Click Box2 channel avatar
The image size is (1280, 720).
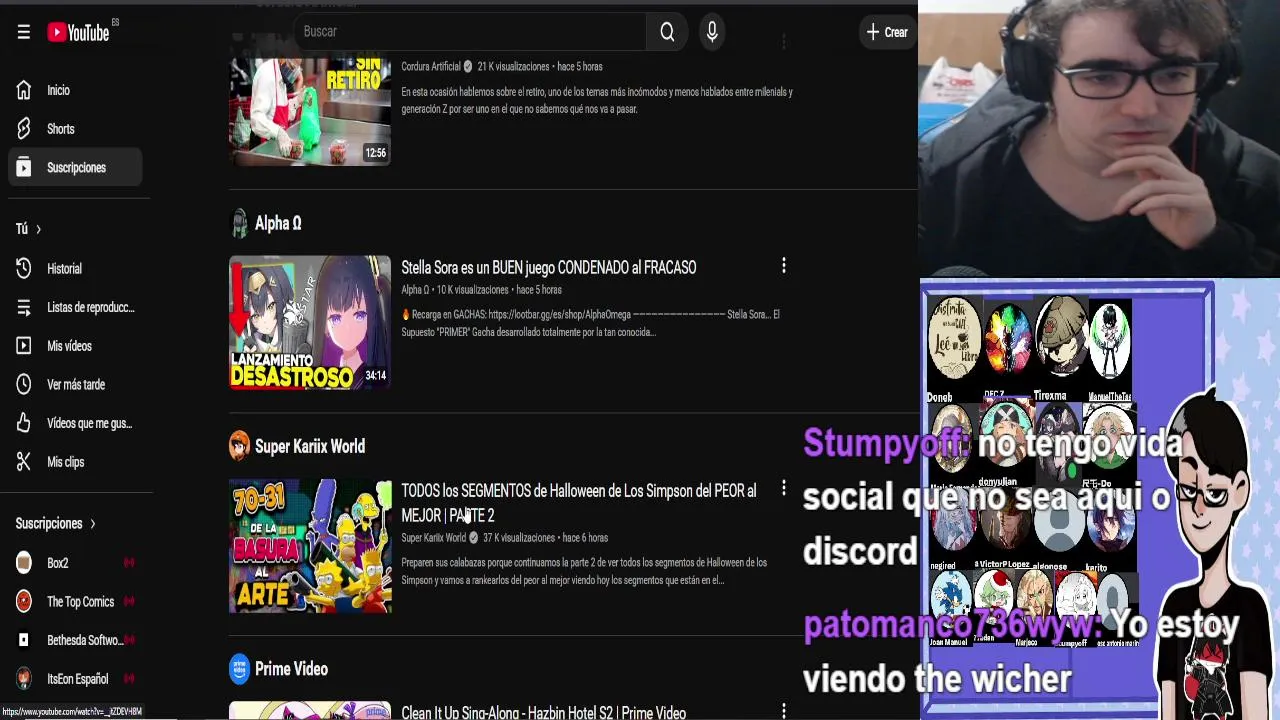[x=24, y=563]
